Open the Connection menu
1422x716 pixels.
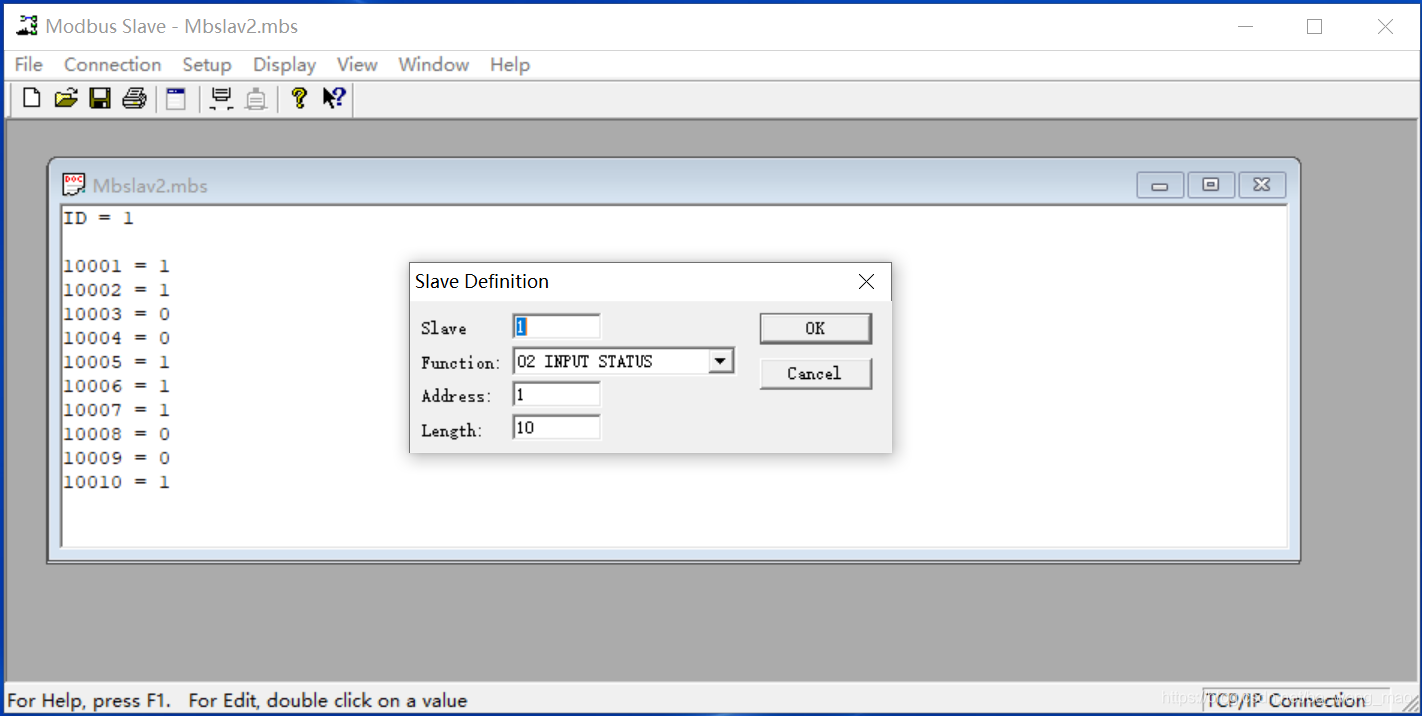coord(112,64)
